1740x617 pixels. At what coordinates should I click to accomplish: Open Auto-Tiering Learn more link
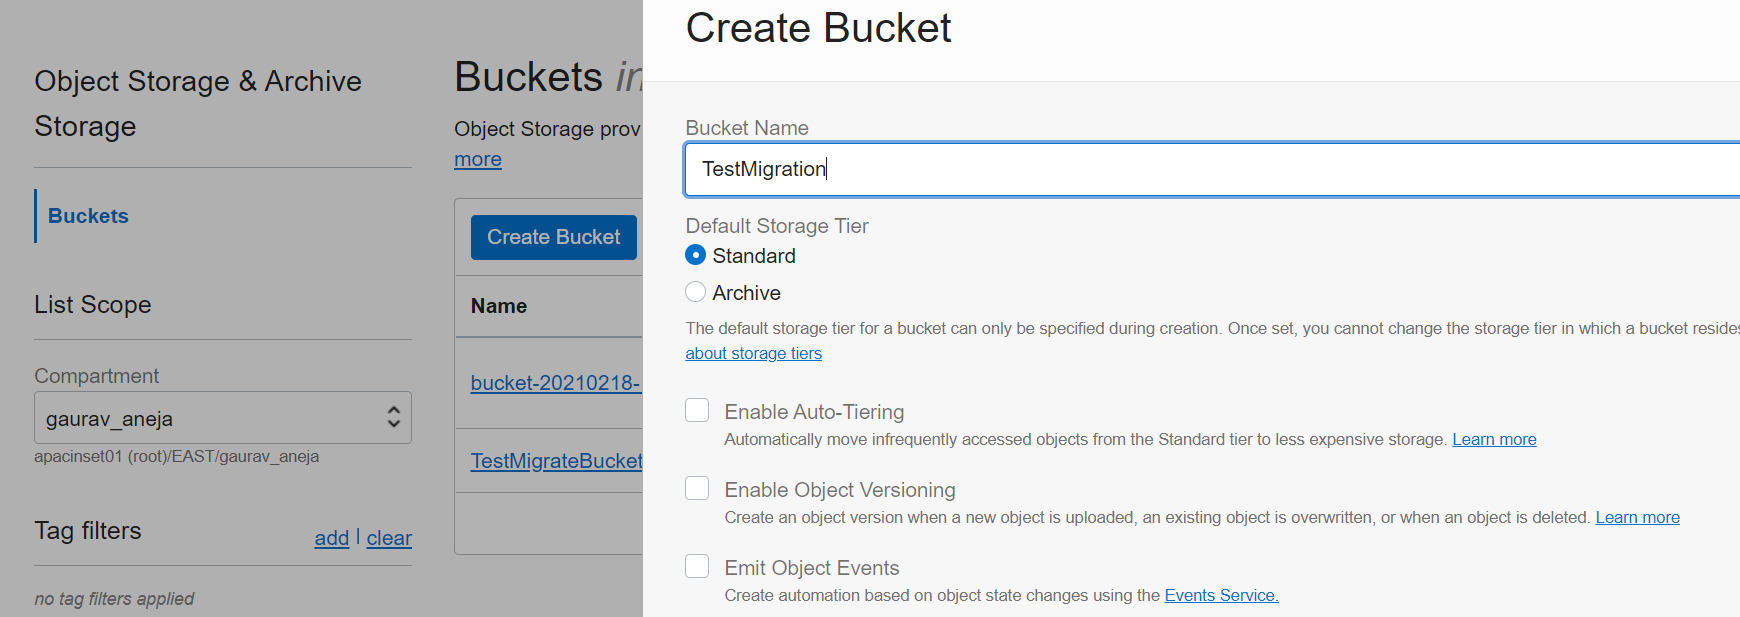click(1494, 439)
